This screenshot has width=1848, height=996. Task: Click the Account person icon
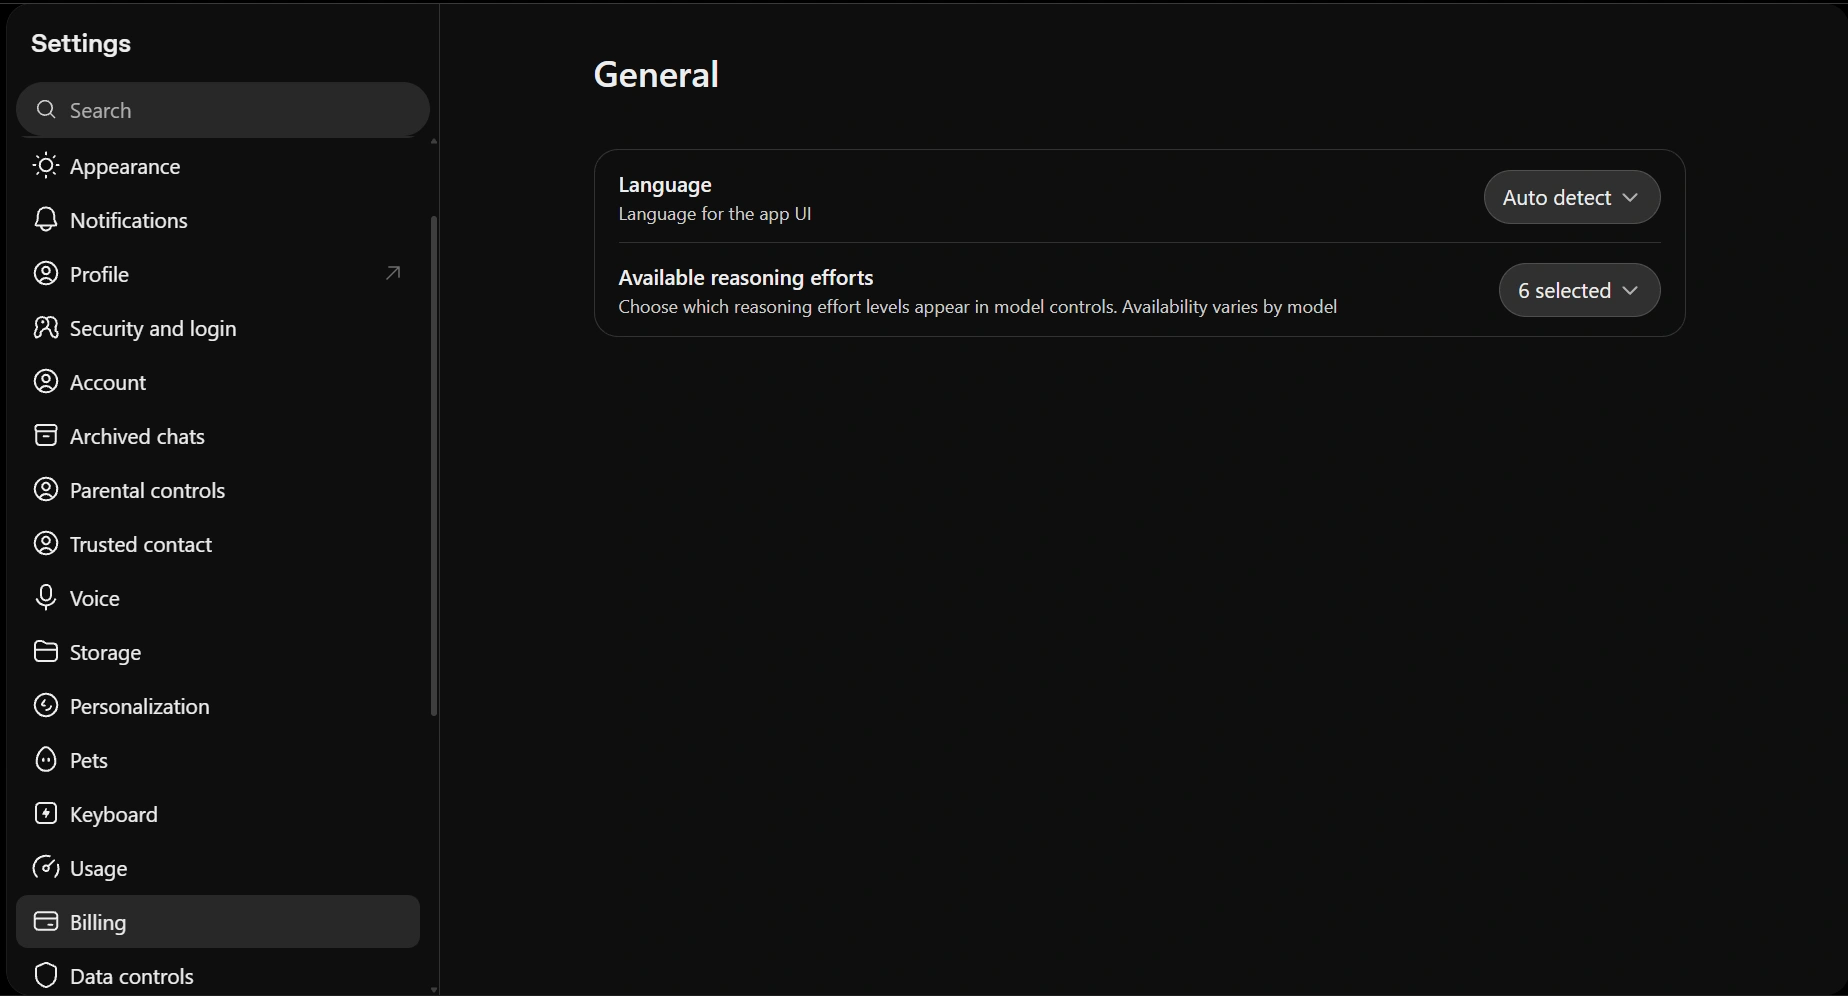45,382
